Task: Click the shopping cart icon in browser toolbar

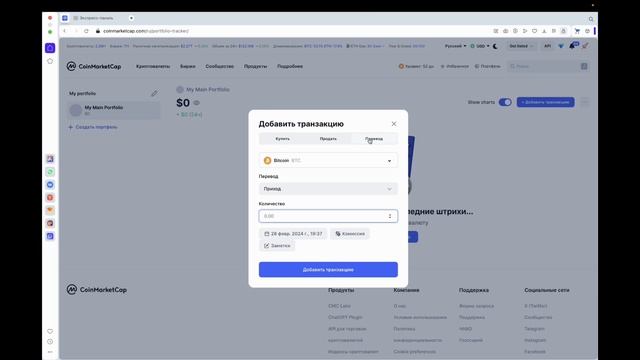Action: click(577, 31)
